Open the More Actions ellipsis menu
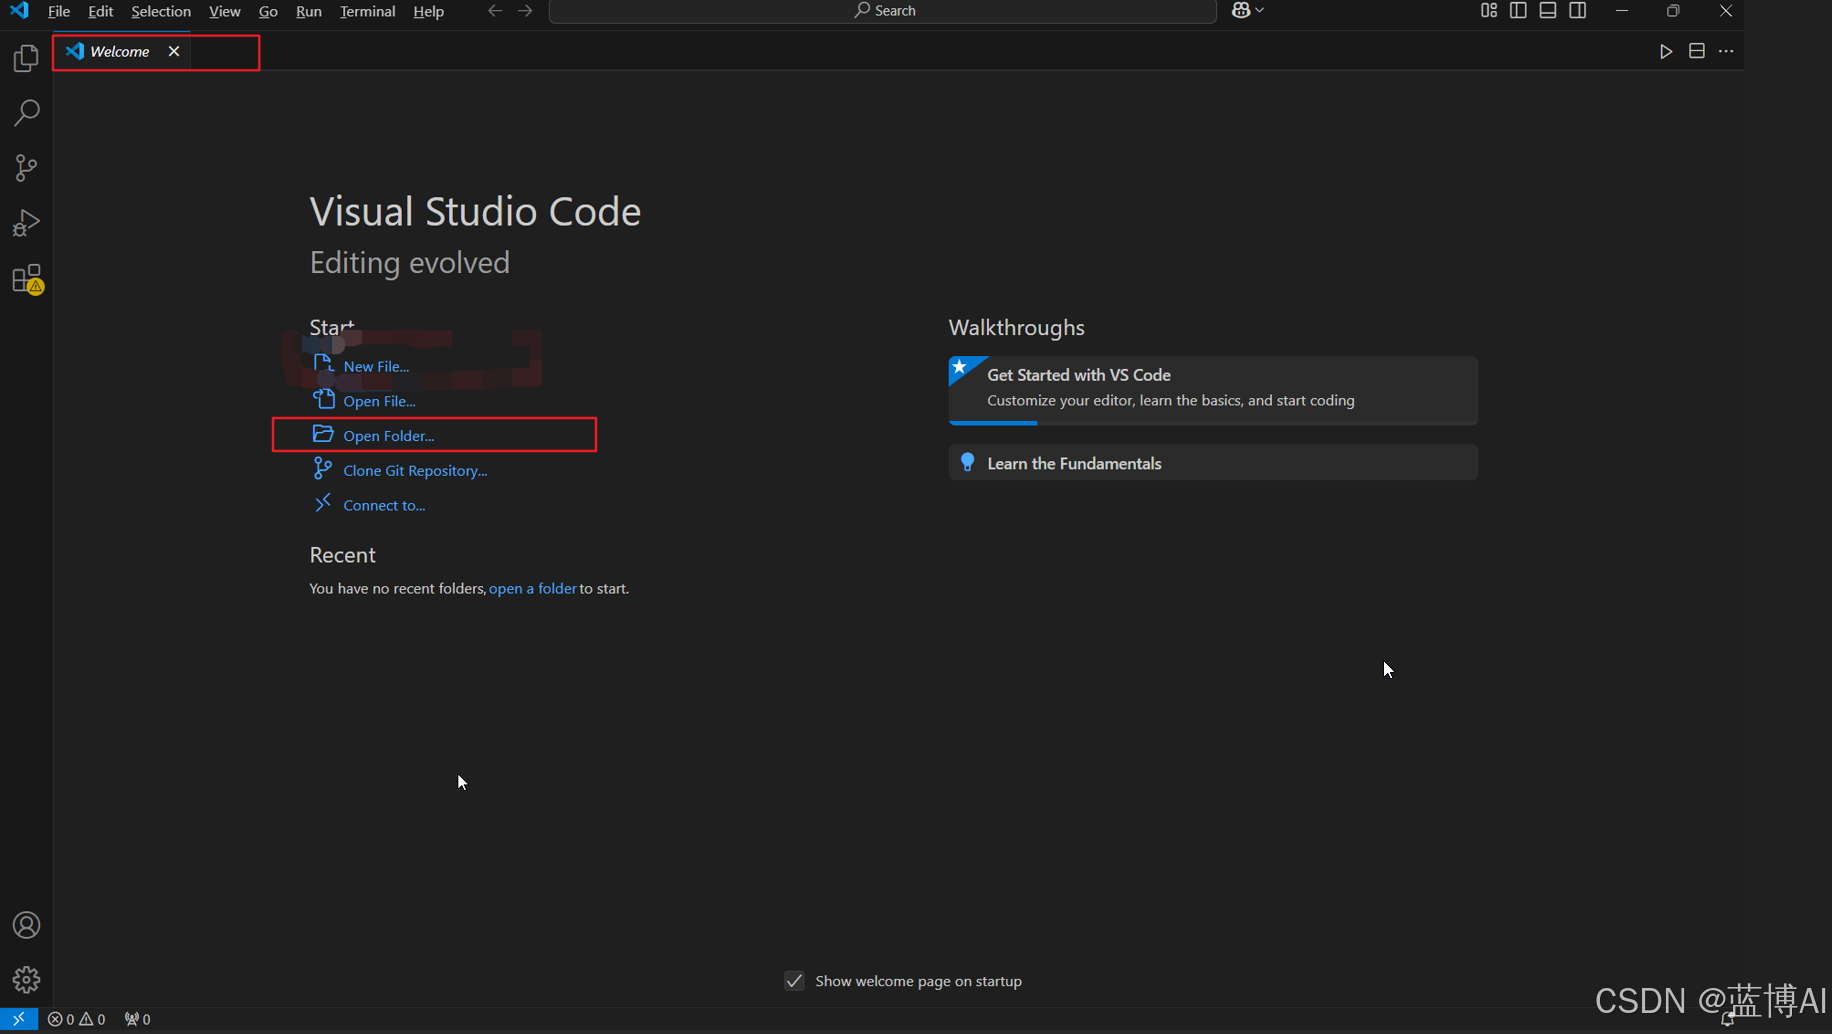Screen dimensions: 1832x1034 [1726, 51]
